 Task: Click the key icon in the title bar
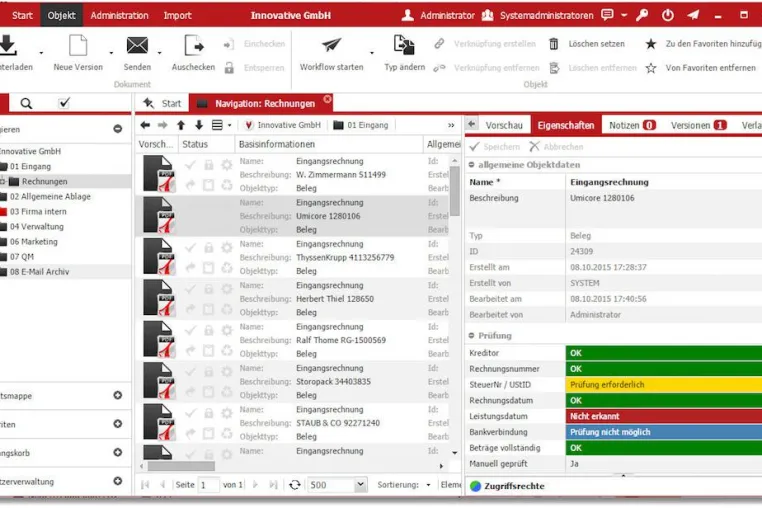(642, 15)
